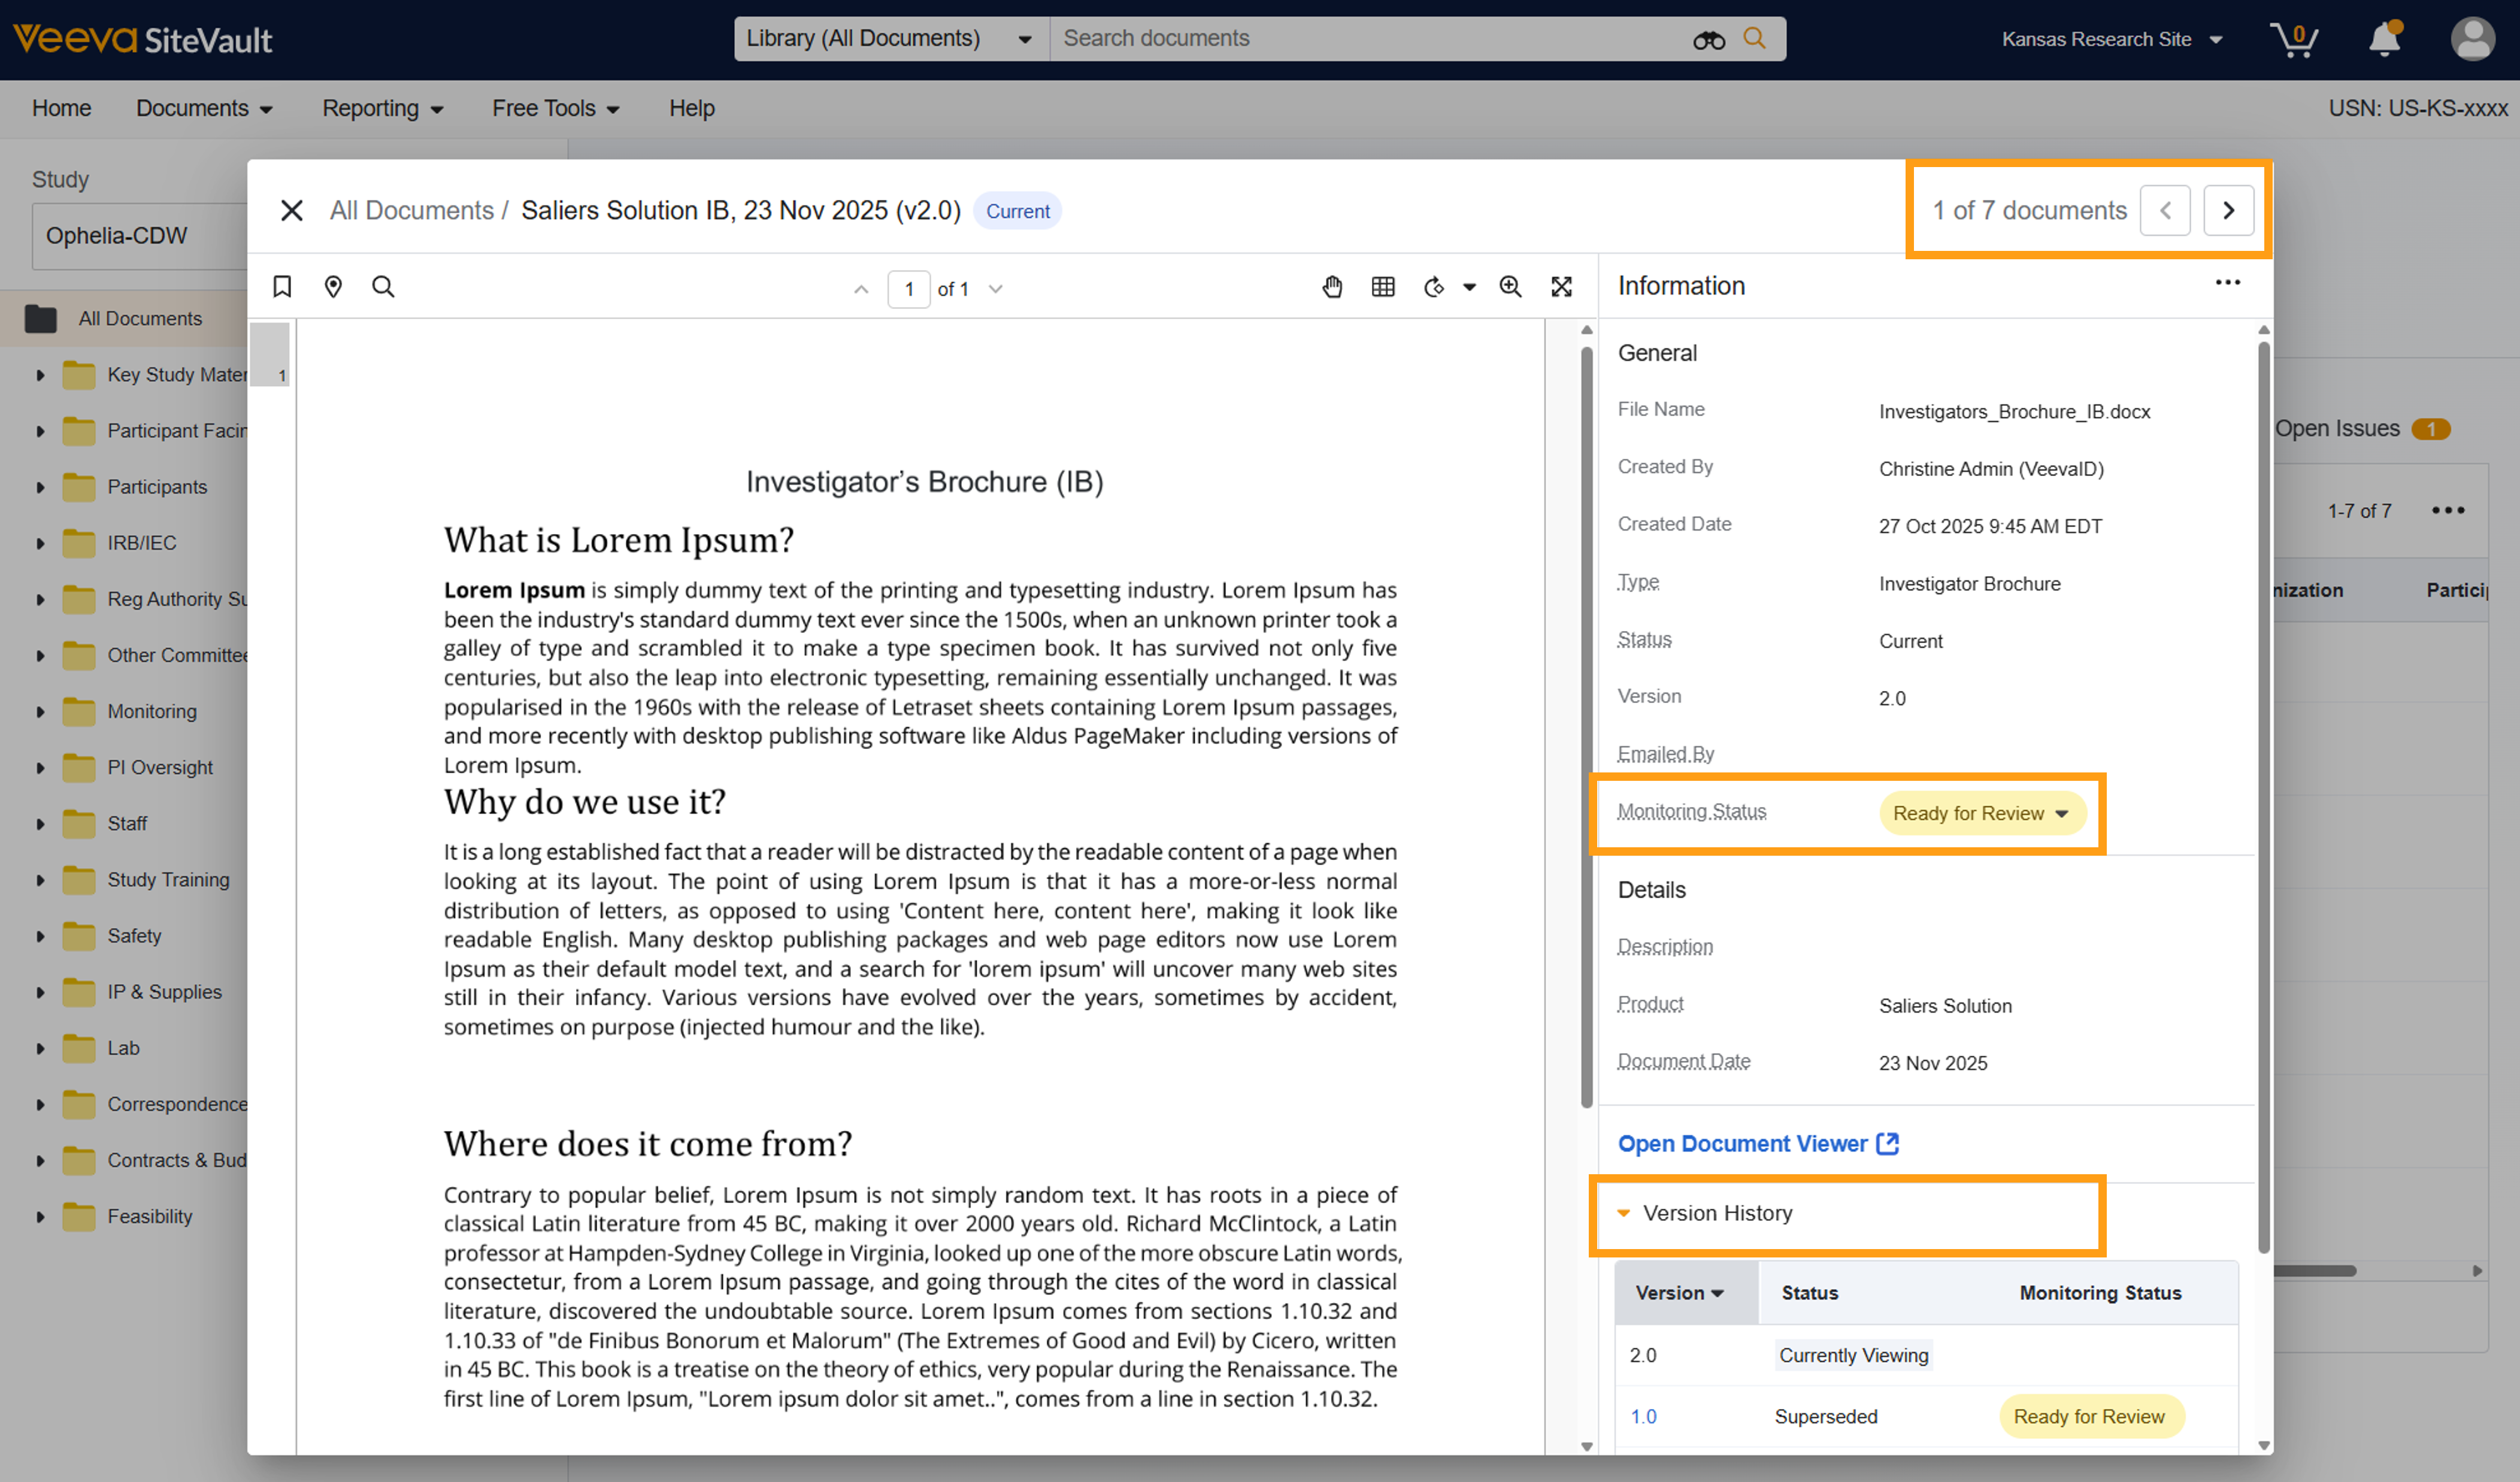Click the zoom in magnifier icon

pyautogui.click(x=1510, y=287)
